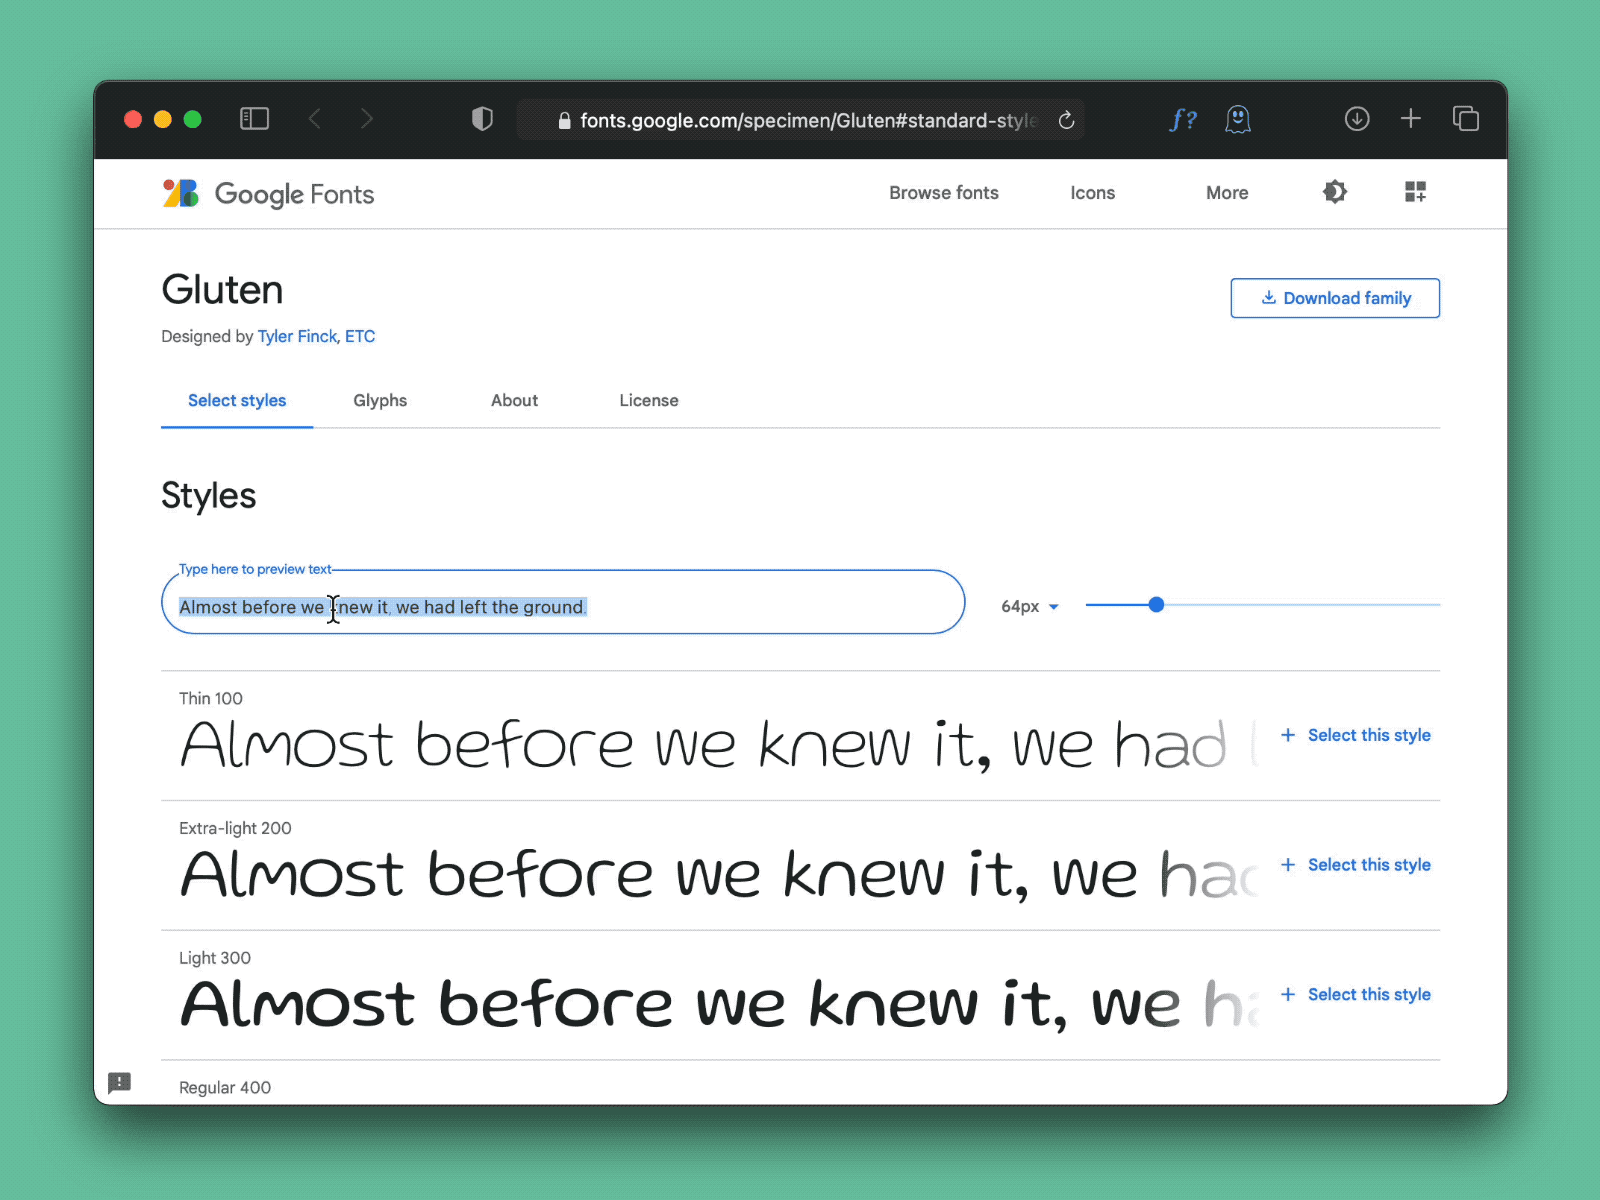
Task: Click the Google Fonts logo
Action: coord(268,194)
